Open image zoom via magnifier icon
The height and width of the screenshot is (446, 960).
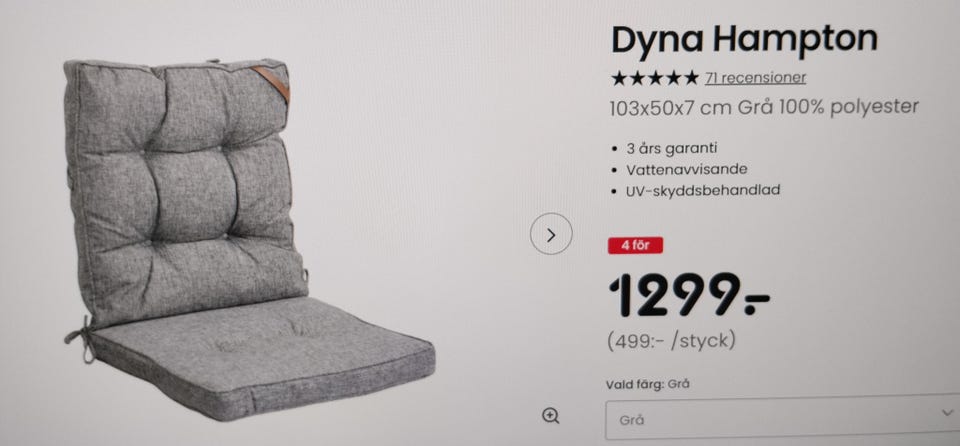550,417
